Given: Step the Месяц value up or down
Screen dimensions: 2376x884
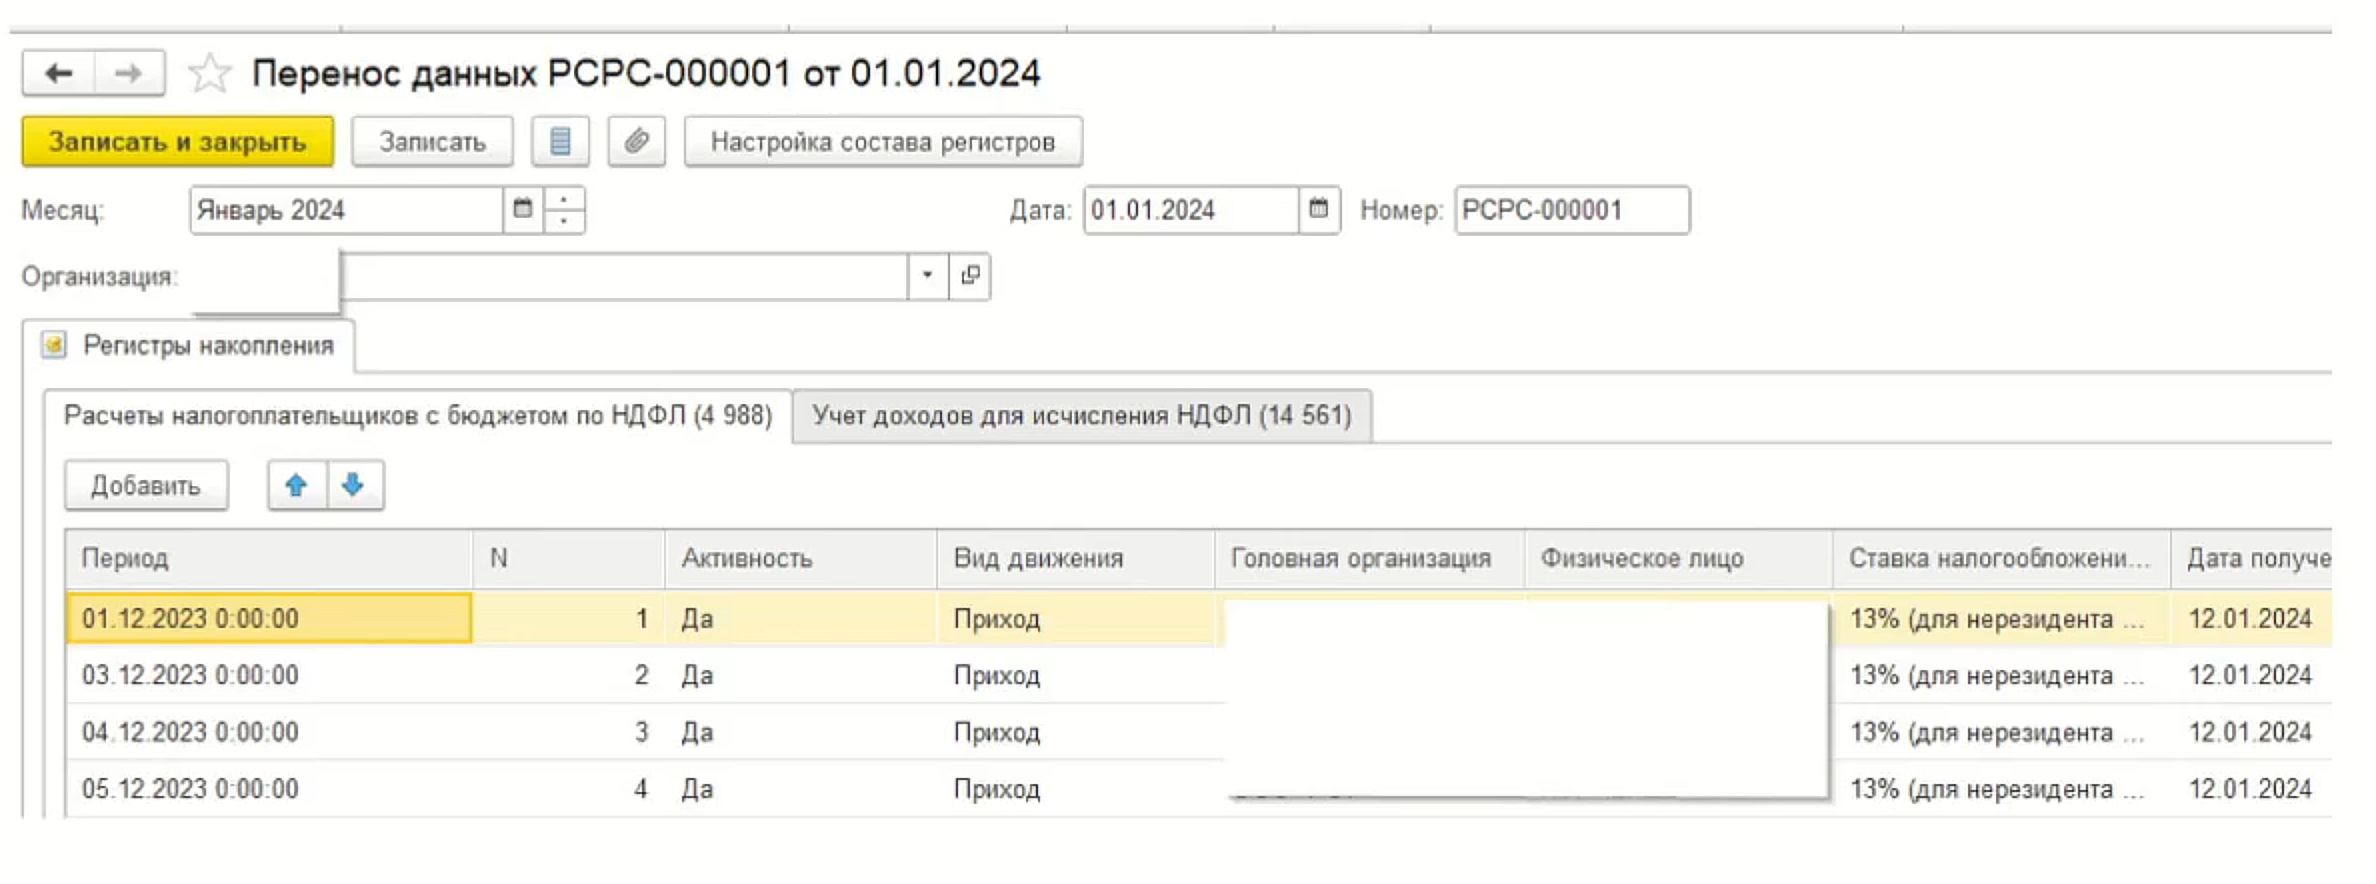Looking at the screenshot, I should point(565,209).
